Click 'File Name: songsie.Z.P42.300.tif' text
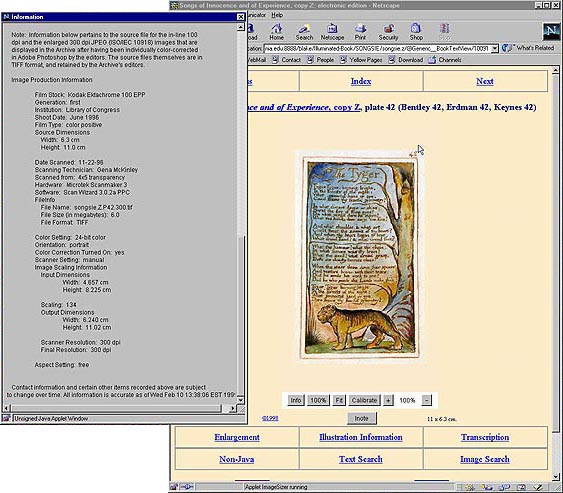This screenshot has width=563, height=493. pos(87,208)
